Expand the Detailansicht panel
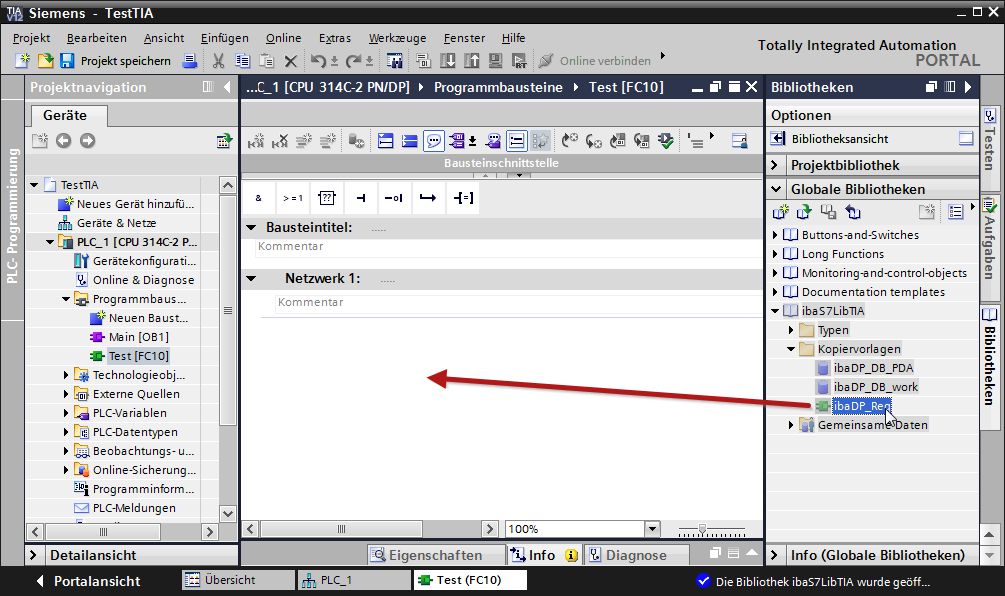Screen dimensions: 1005x596 (x=34, y=555)
